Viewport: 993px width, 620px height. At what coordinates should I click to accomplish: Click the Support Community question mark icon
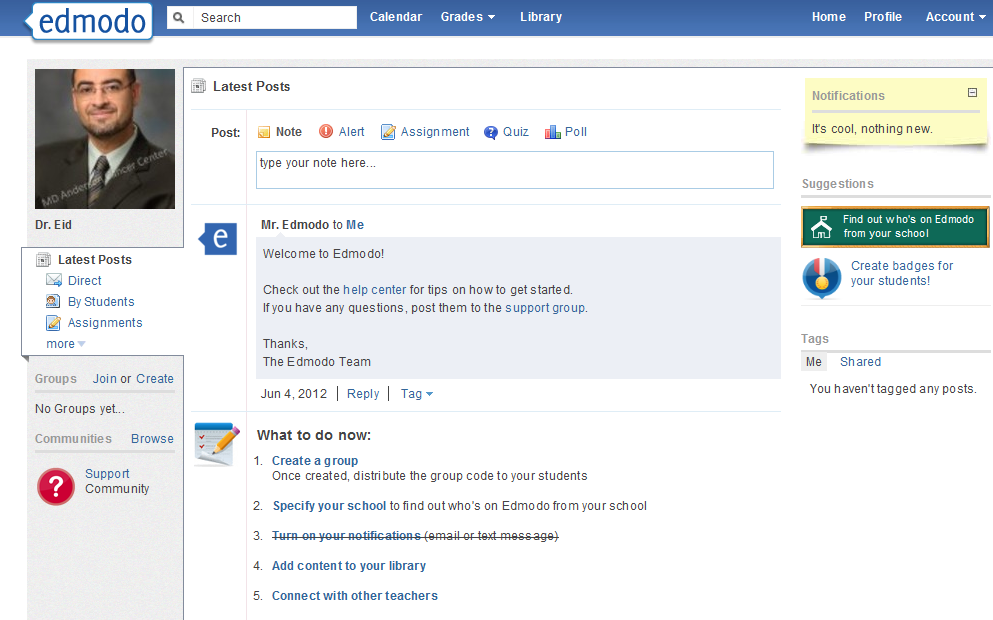[56, 486]
